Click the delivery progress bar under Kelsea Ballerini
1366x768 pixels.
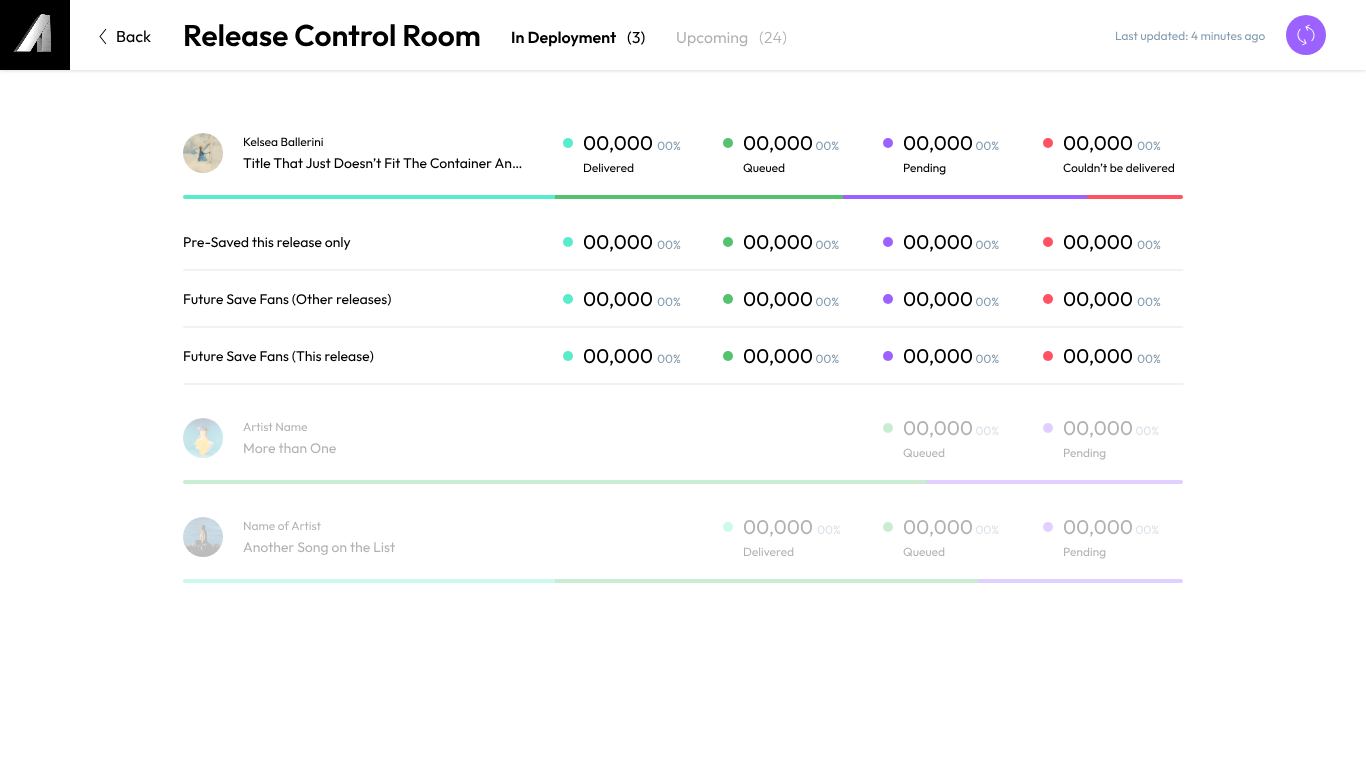point(683,198)
